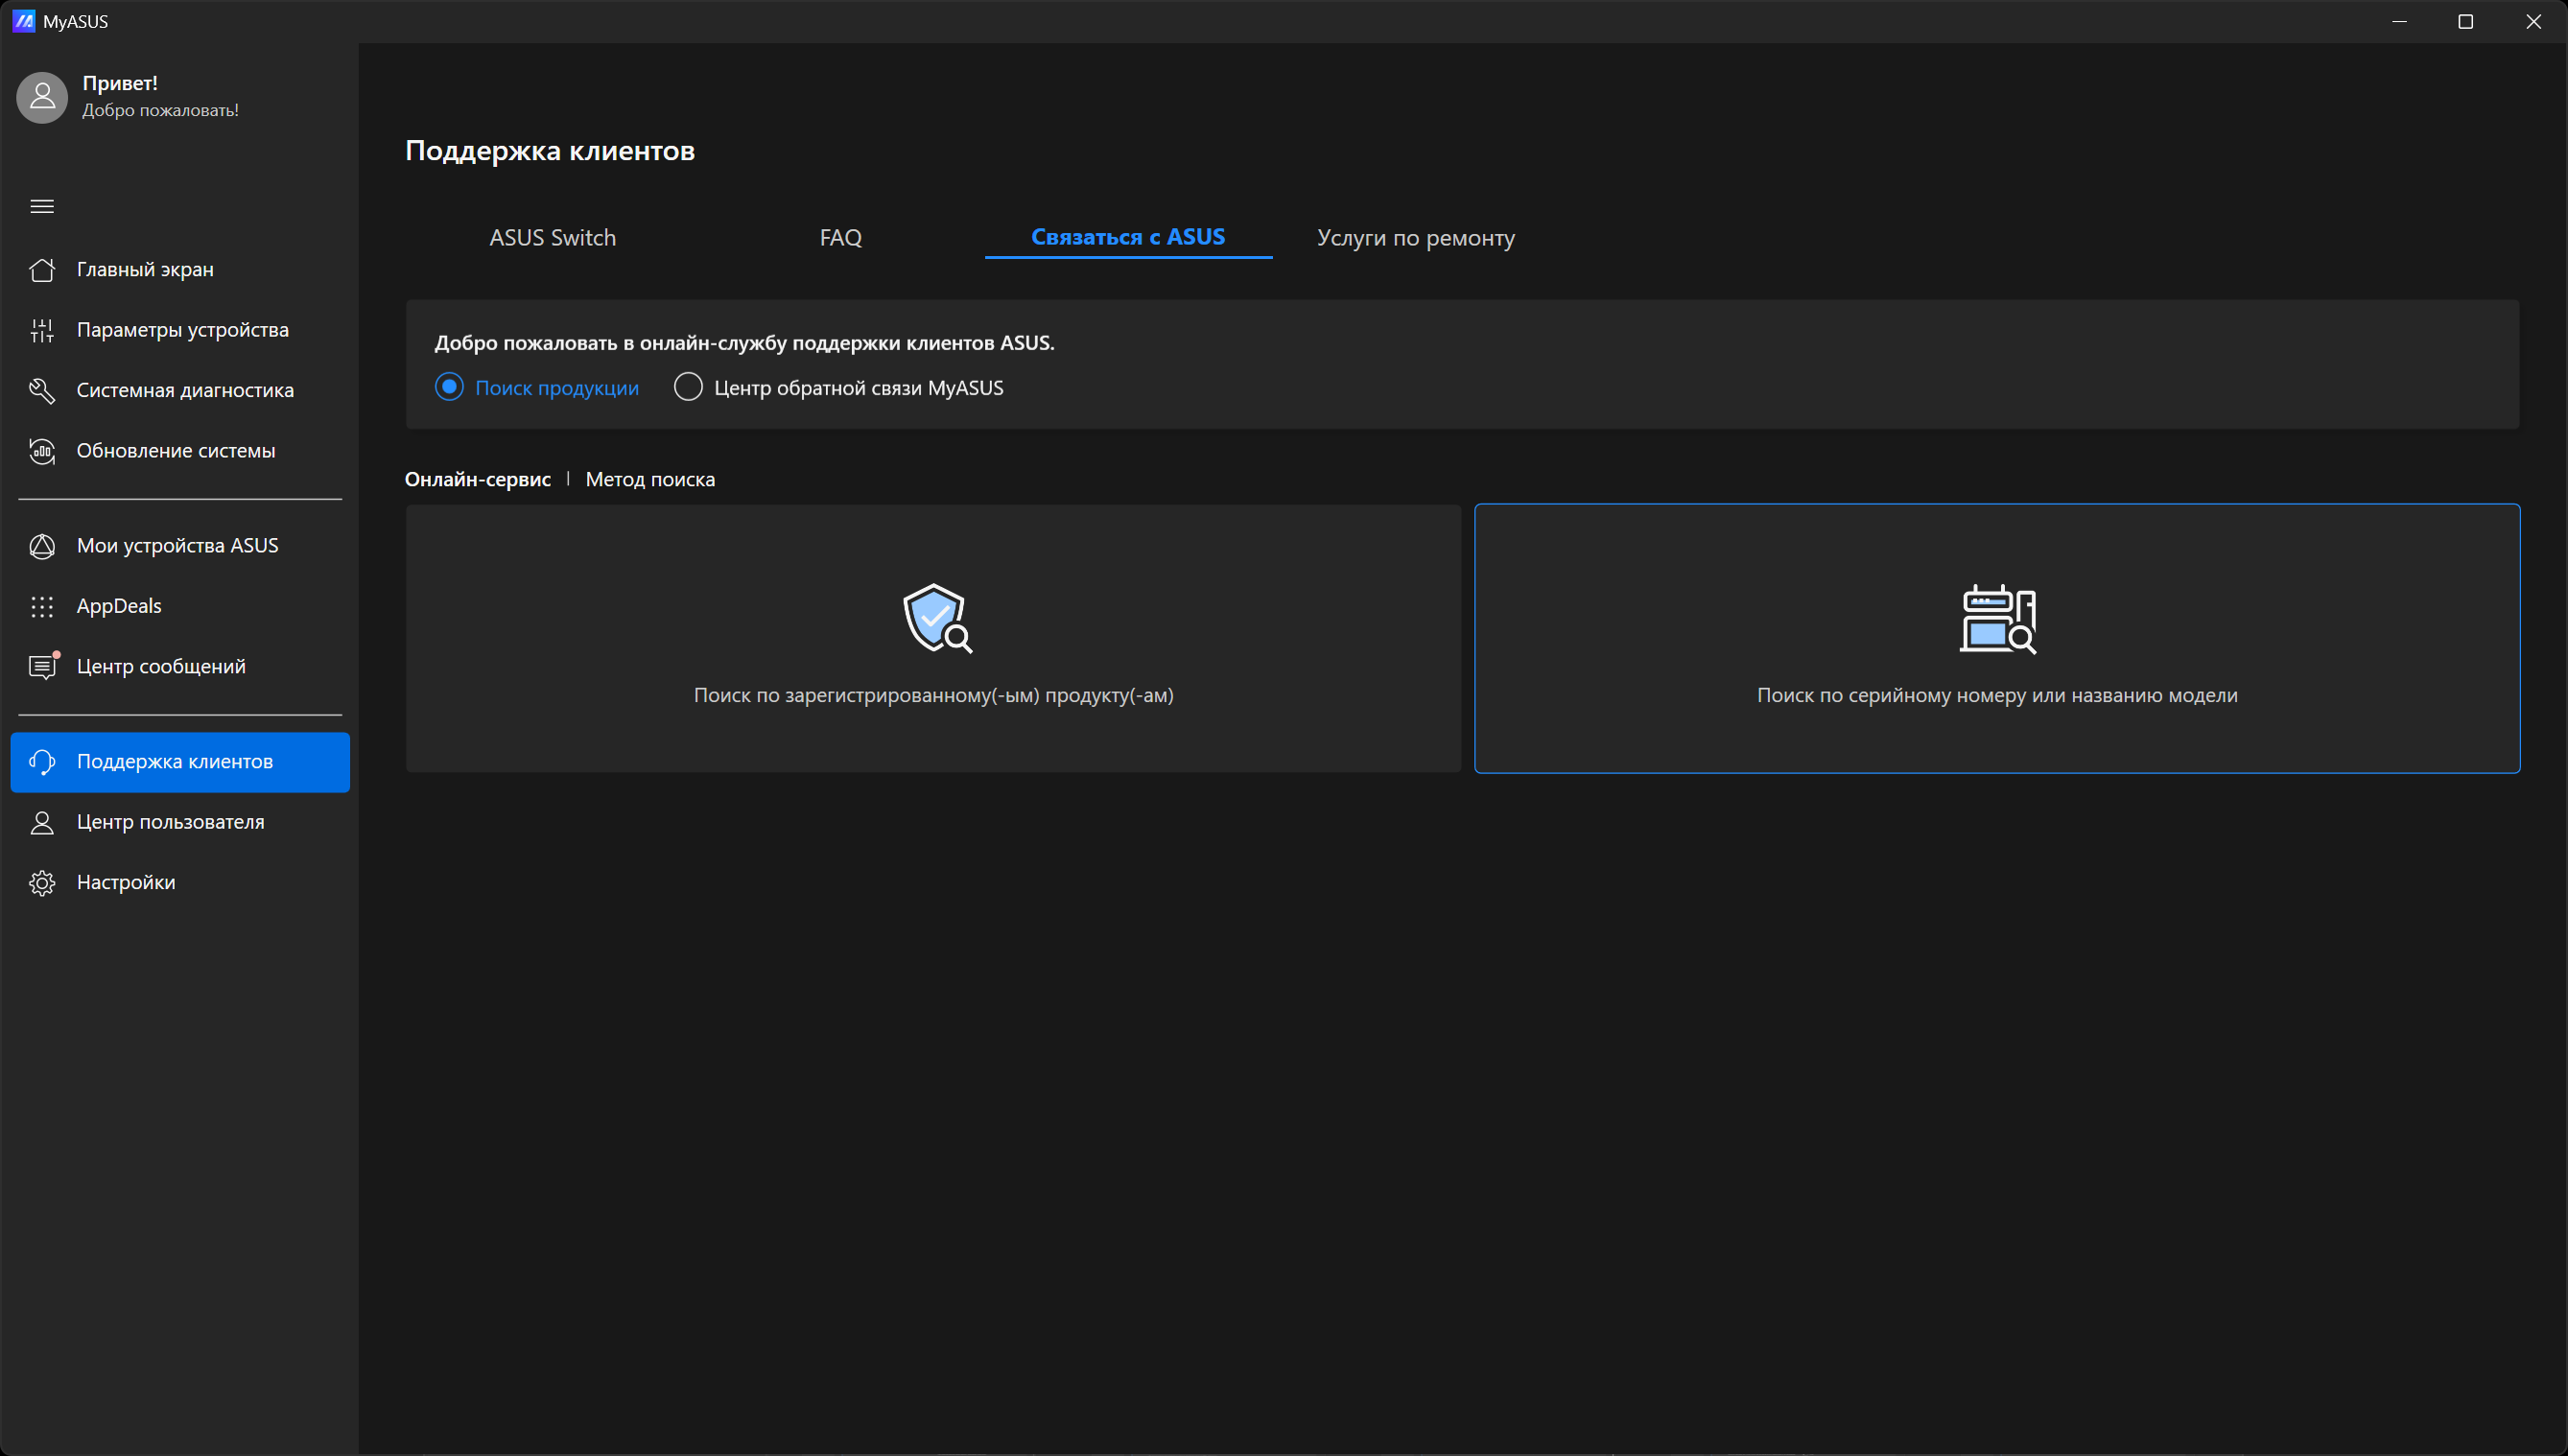The image size is (2568, 1456).
Task: Click the system update icon
Action: 42,451
